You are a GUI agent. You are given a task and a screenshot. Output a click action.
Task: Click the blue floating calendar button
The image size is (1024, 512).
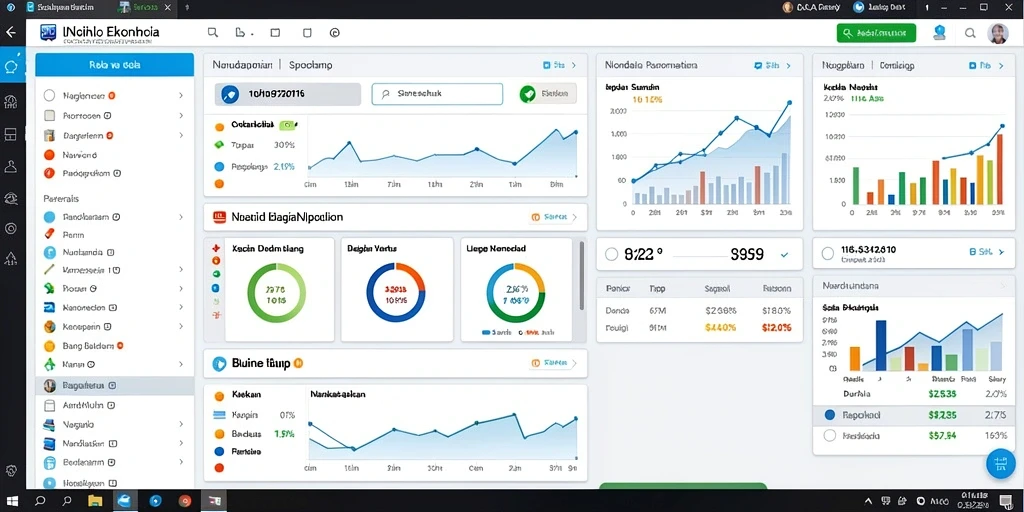[1000, 464]
